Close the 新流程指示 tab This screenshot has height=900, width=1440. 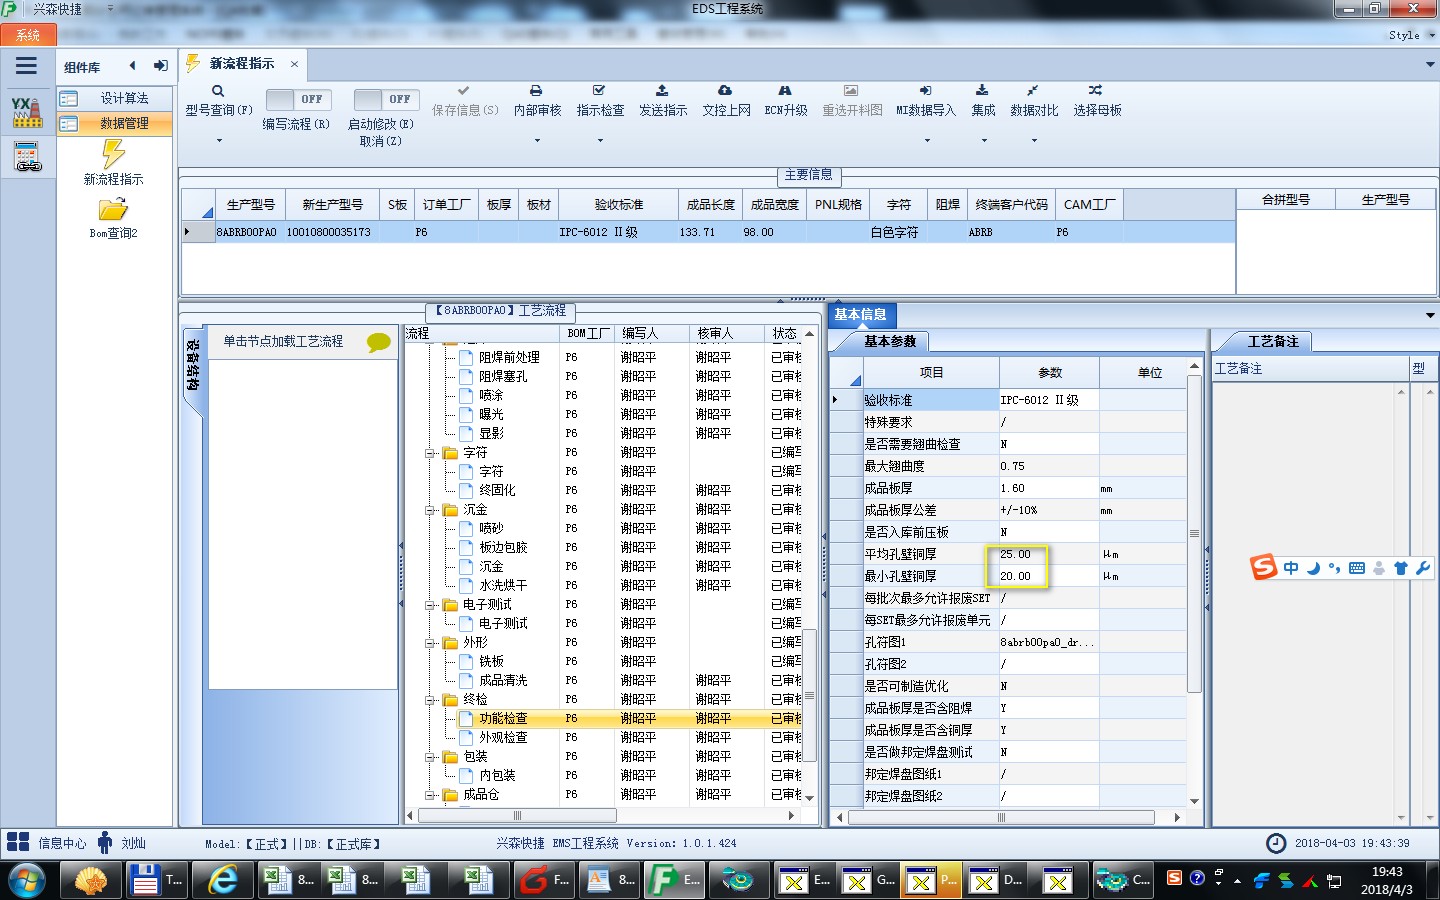[x=294, y=64]
